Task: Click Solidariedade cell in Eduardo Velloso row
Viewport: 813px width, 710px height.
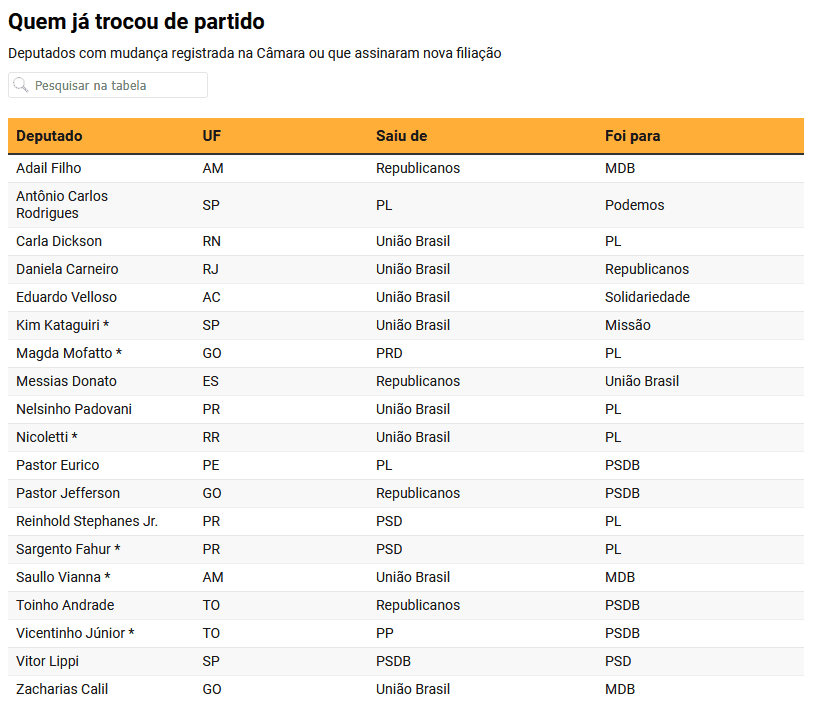Action: point(647,297)
